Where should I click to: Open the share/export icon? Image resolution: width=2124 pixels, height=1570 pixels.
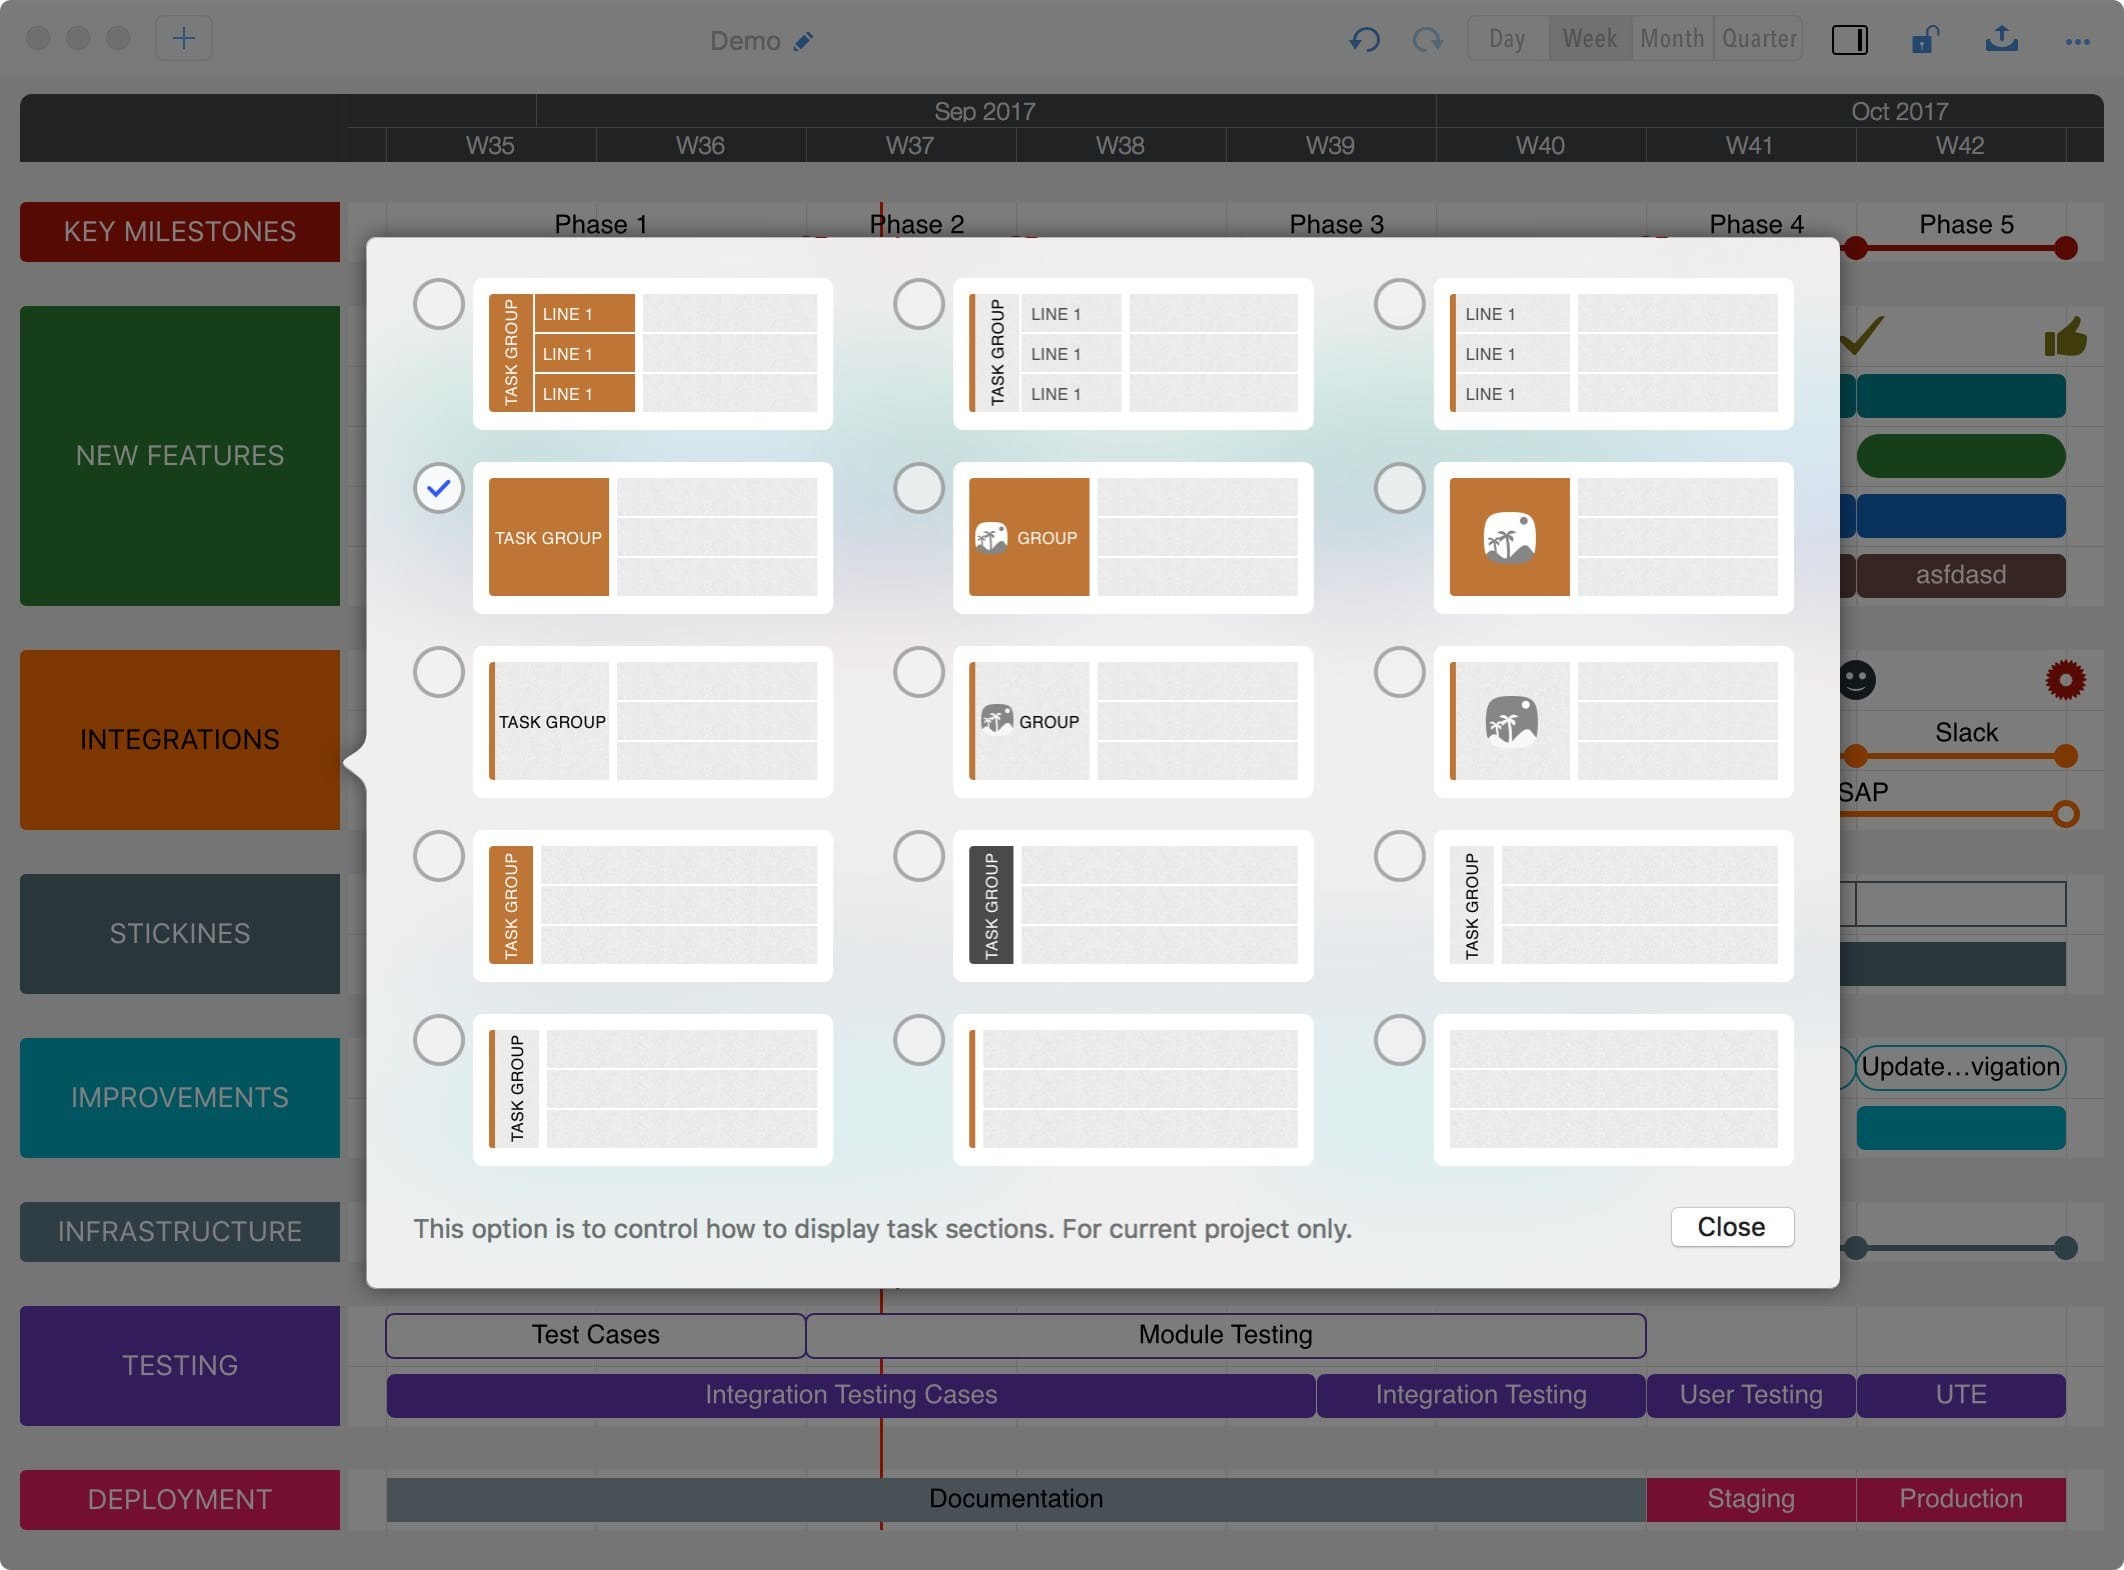2001,39
